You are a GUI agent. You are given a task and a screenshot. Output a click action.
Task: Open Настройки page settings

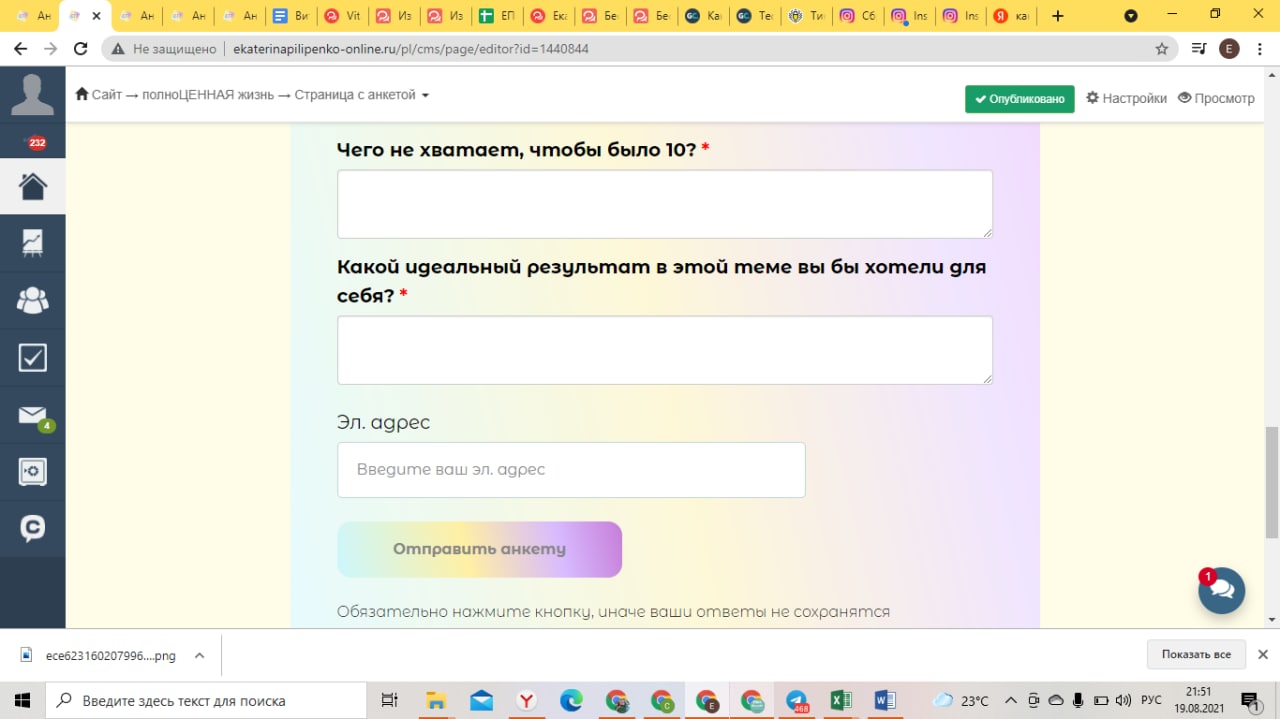pos(1126,98)
